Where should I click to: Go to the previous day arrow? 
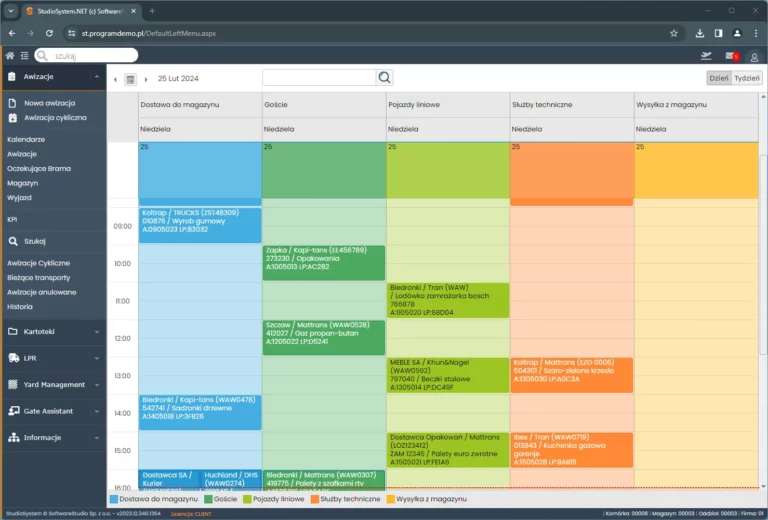coord(115,79)
